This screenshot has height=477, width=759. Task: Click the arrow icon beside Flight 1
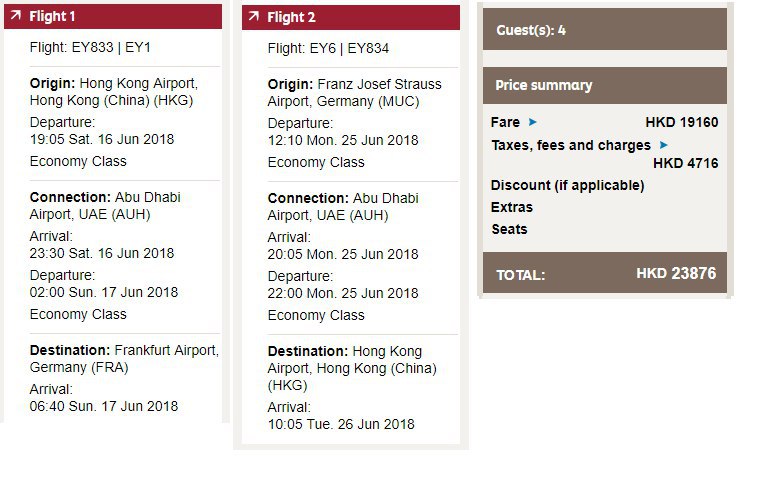pos(14,17)
